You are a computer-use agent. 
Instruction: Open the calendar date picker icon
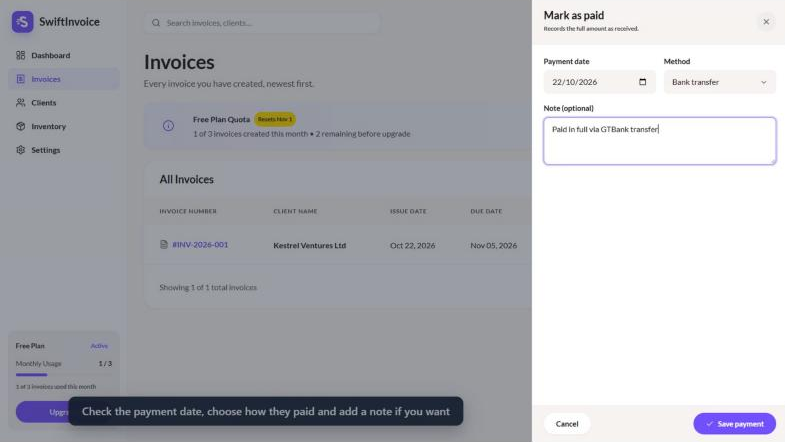click(x=642, y=82)
